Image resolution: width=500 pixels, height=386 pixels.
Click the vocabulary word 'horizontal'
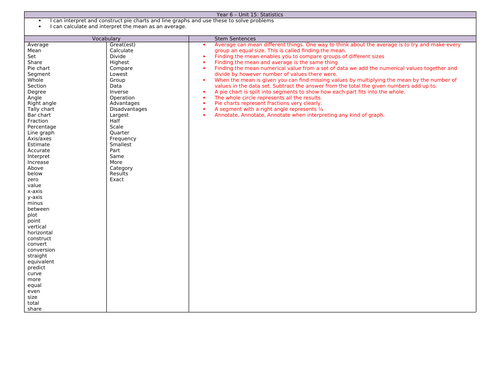click(40, 233)
